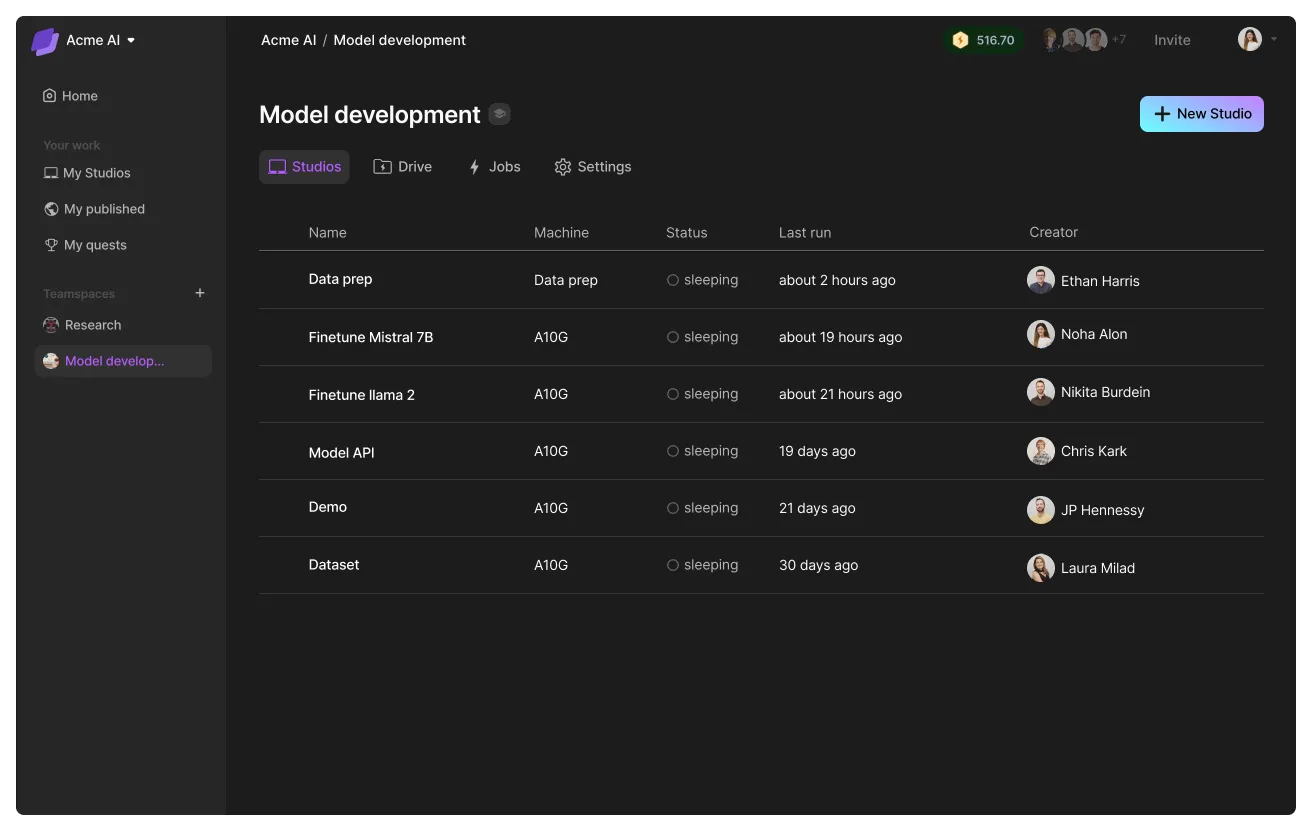Screen dimensions: 1312x831
Task: Open the Dataset studio
Action: (333, 565)
